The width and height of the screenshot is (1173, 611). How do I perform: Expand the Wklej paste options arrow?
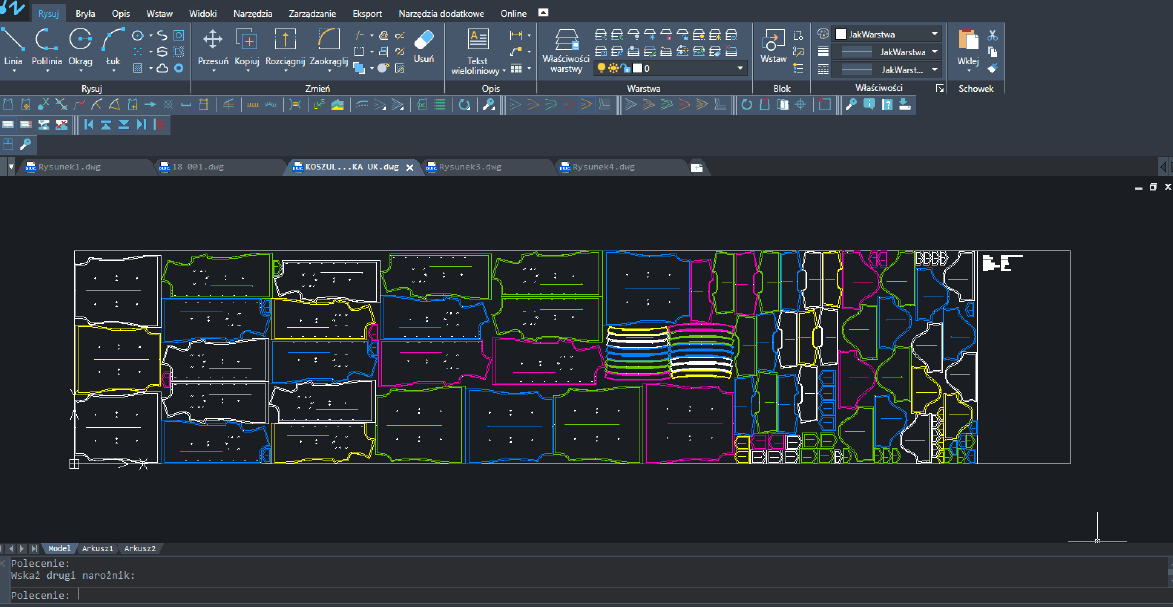click(x=968, y=71)
